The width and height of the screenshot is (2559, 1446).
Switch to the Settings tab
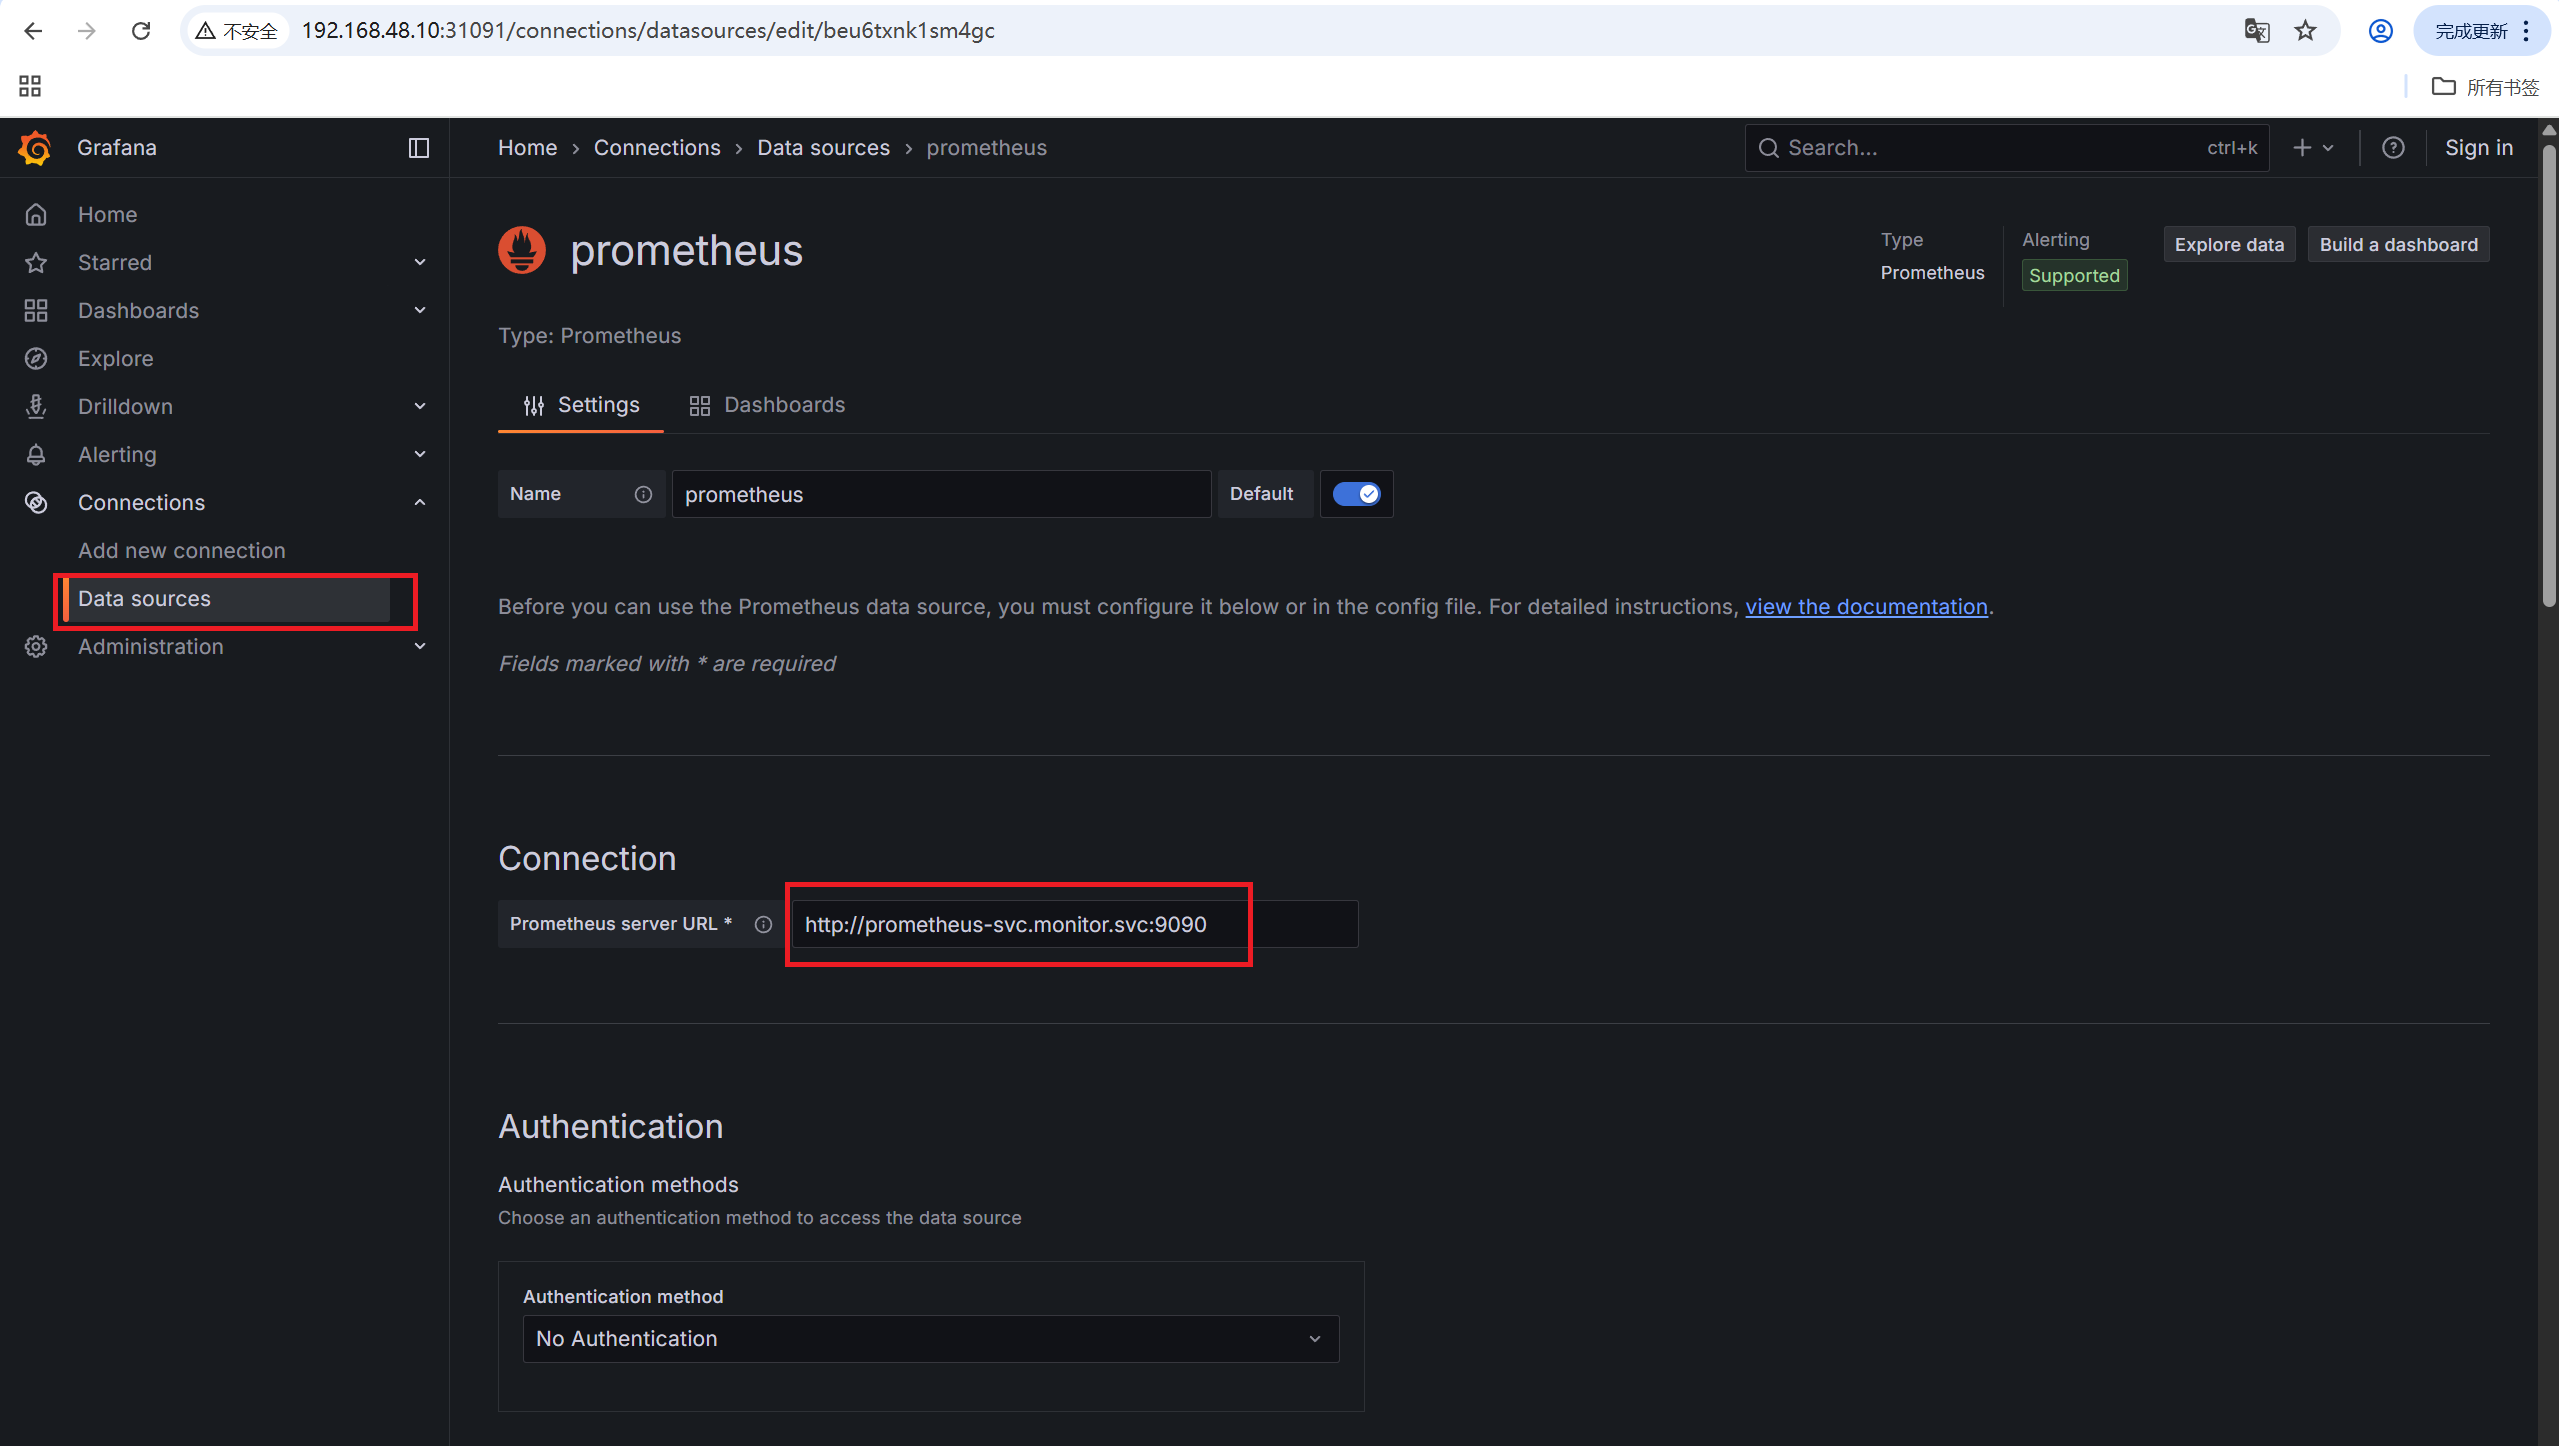(581, 405)
